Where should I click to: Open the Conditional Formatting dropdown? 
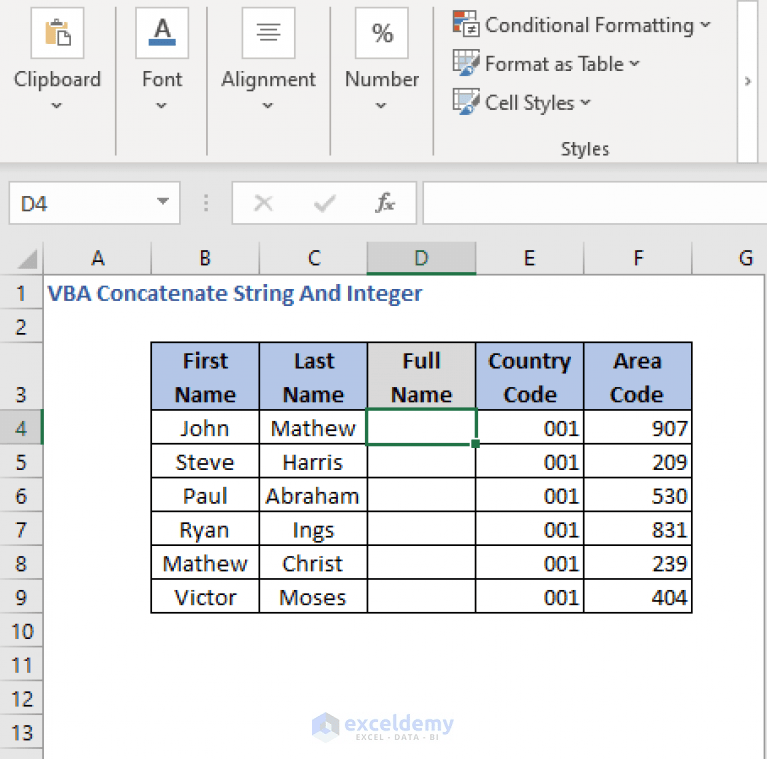pos(705,24)
